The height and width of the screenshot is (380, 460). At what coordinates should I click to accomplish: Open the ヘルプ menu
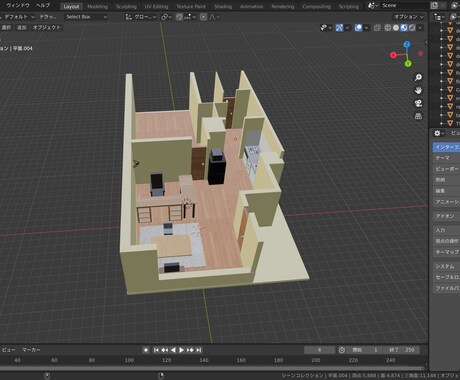(x=43, y=5)
